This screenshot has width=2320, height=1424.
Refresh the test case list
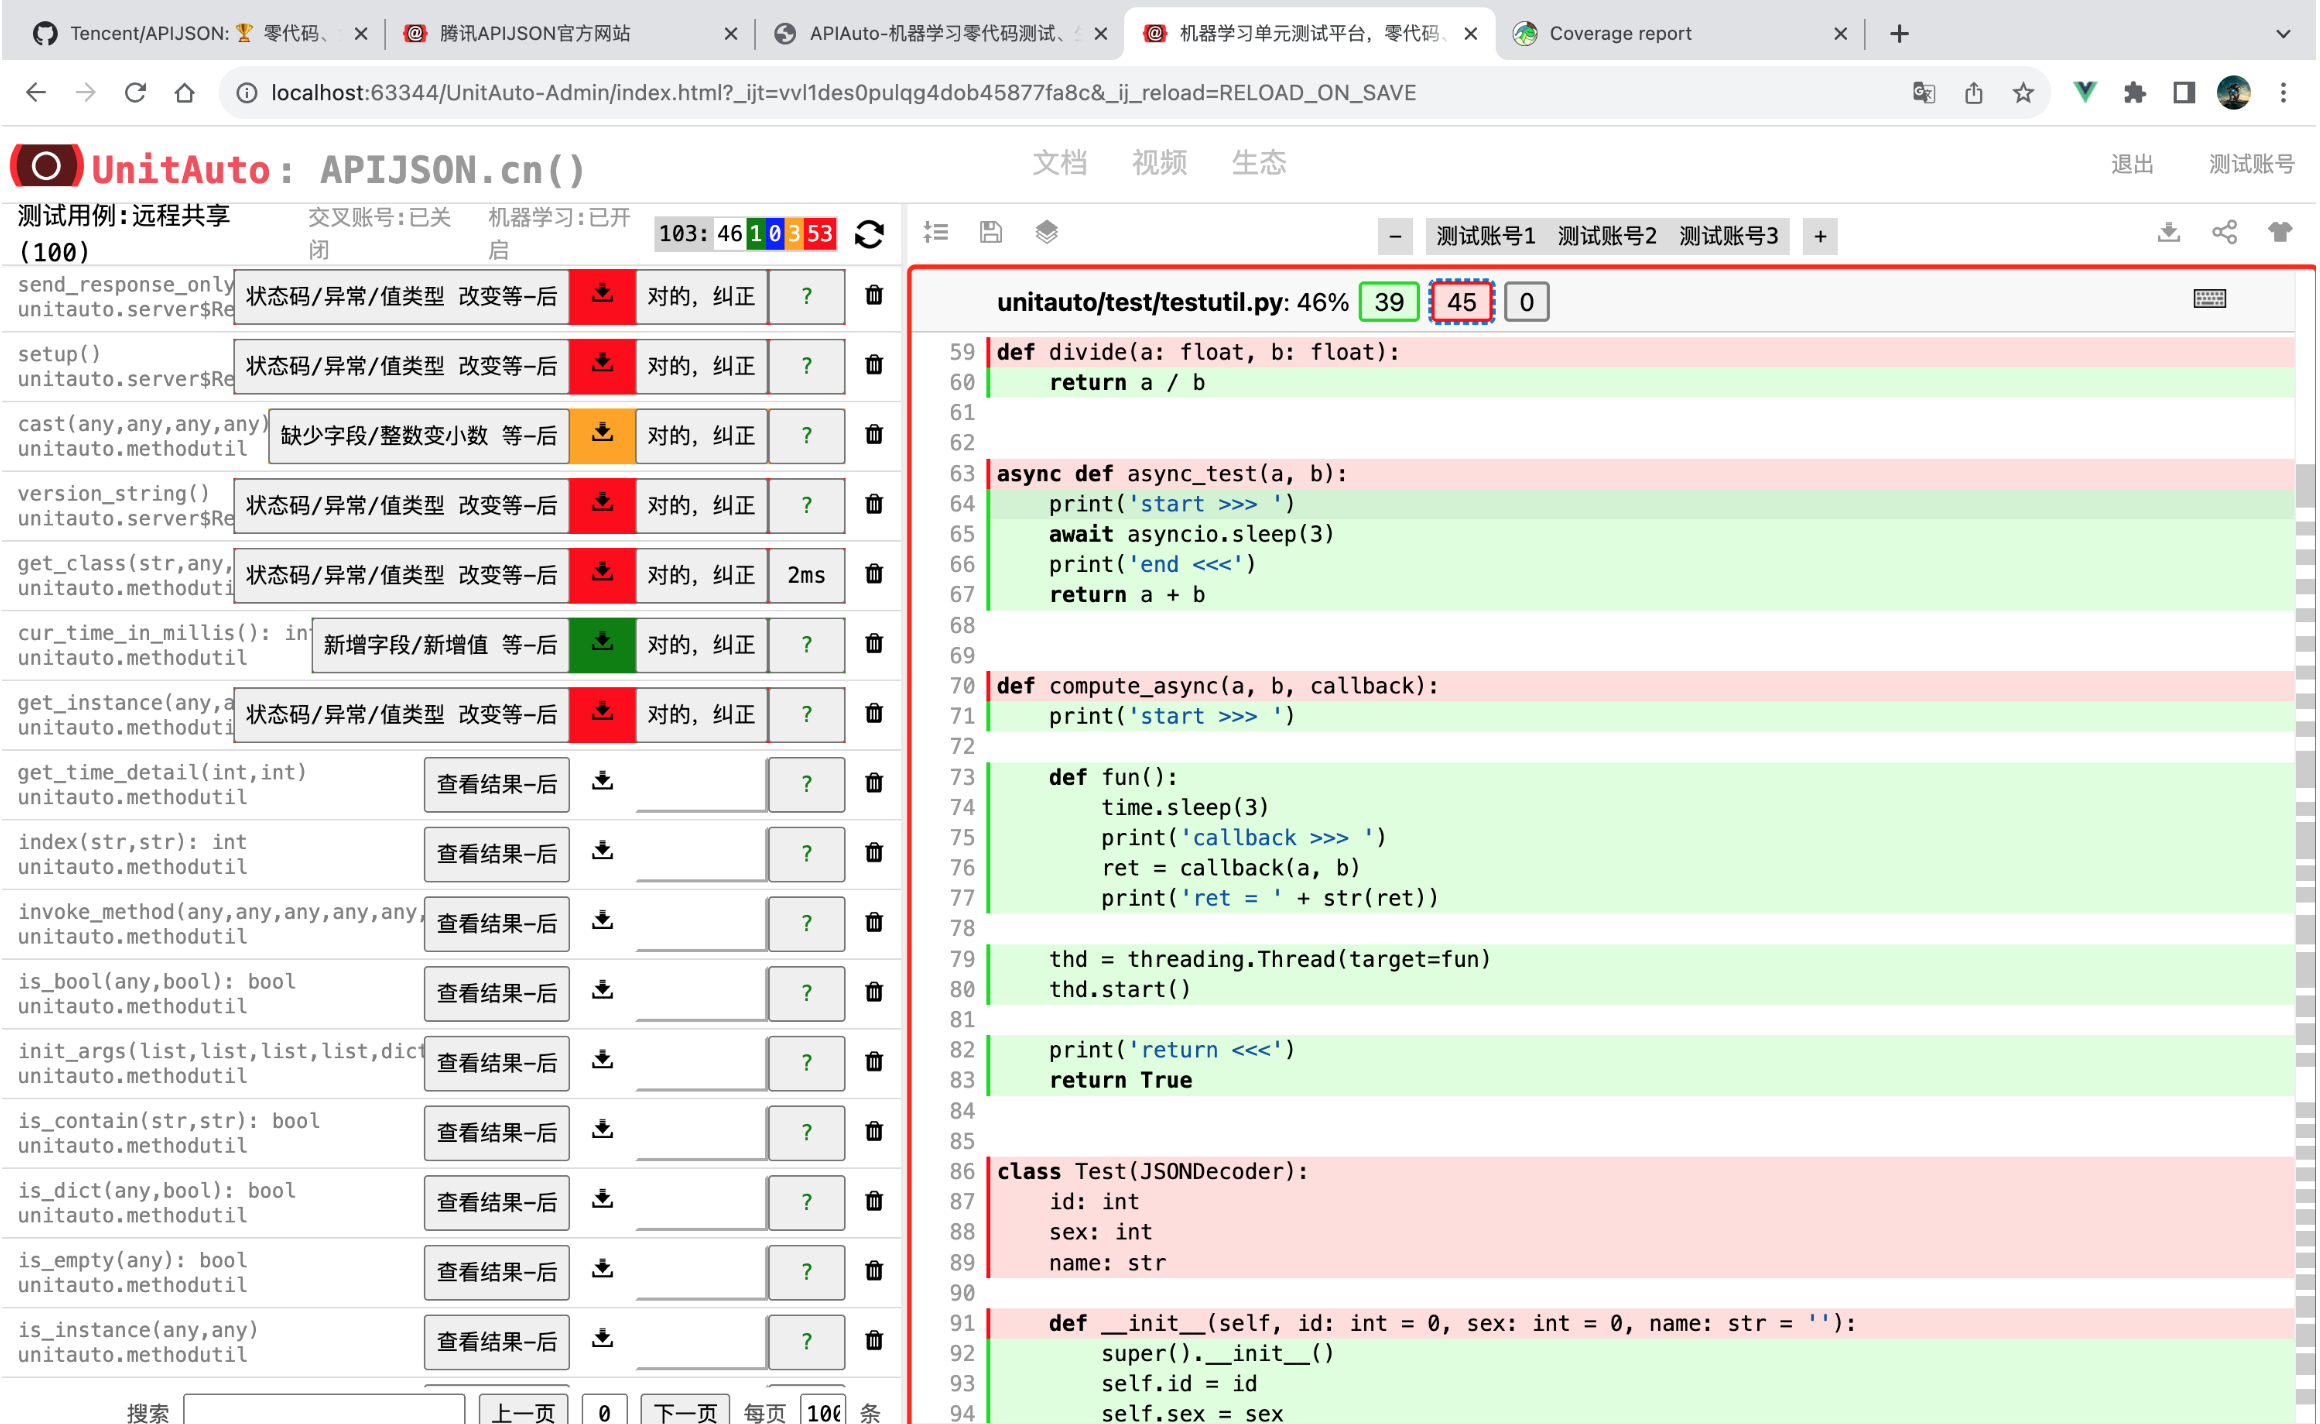(869, 234)
